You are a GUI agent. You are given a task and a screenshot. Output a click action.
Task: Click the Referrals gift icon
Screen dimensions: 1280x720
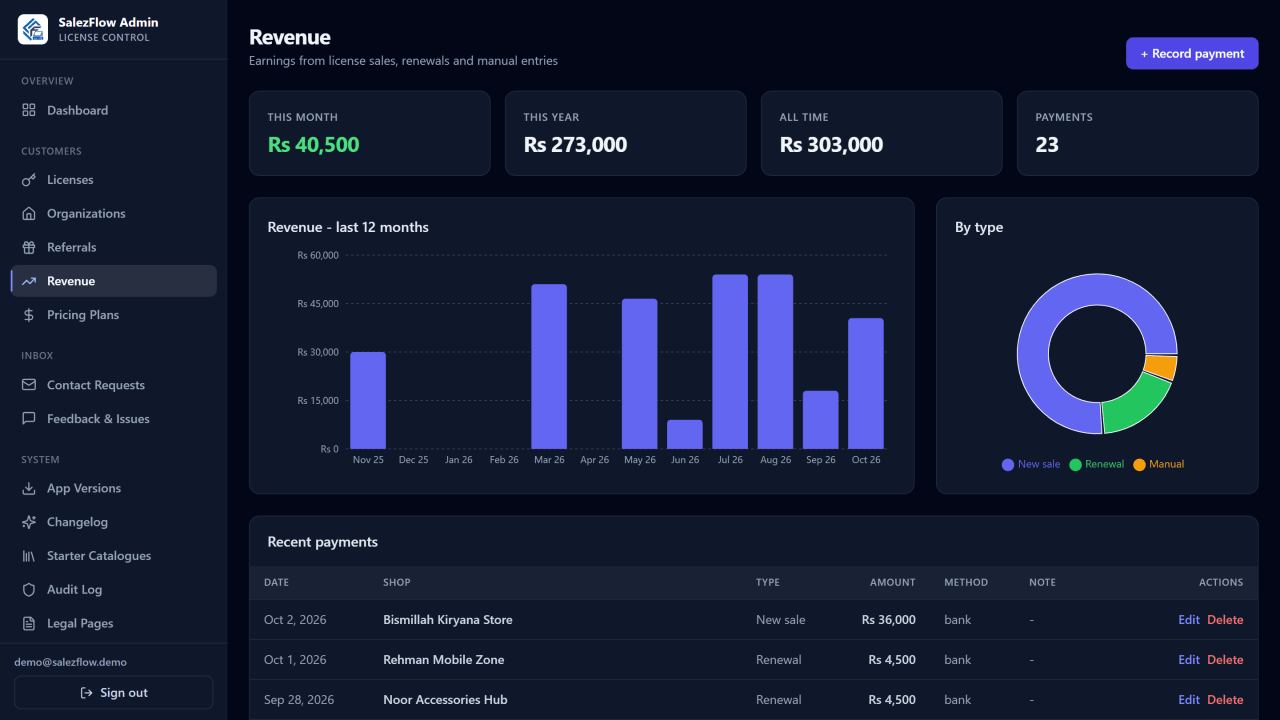[x=29, y=247]
